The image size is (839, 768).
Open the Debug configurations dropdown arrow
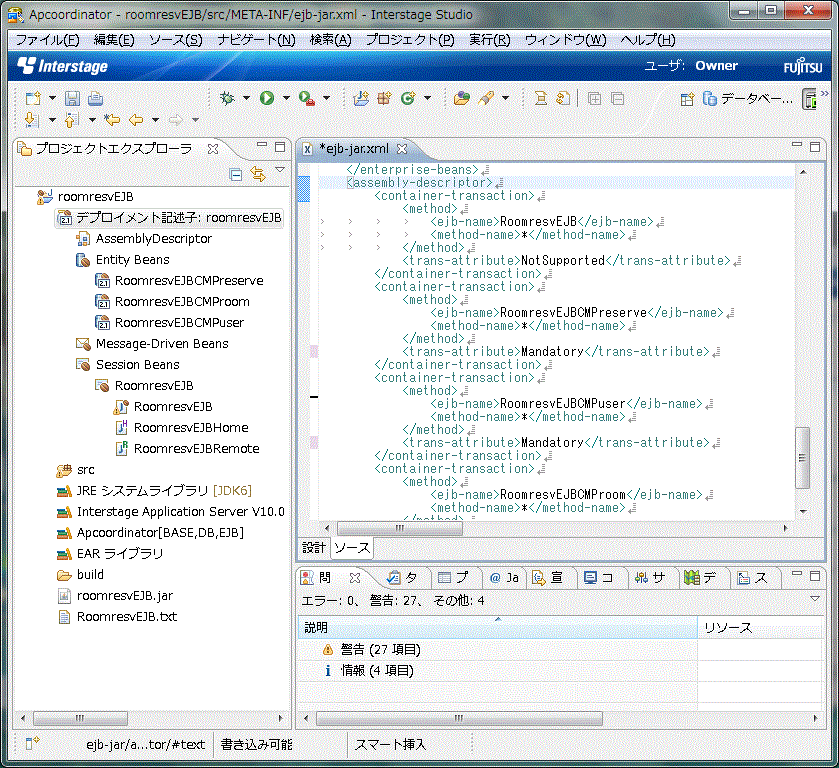246,98
